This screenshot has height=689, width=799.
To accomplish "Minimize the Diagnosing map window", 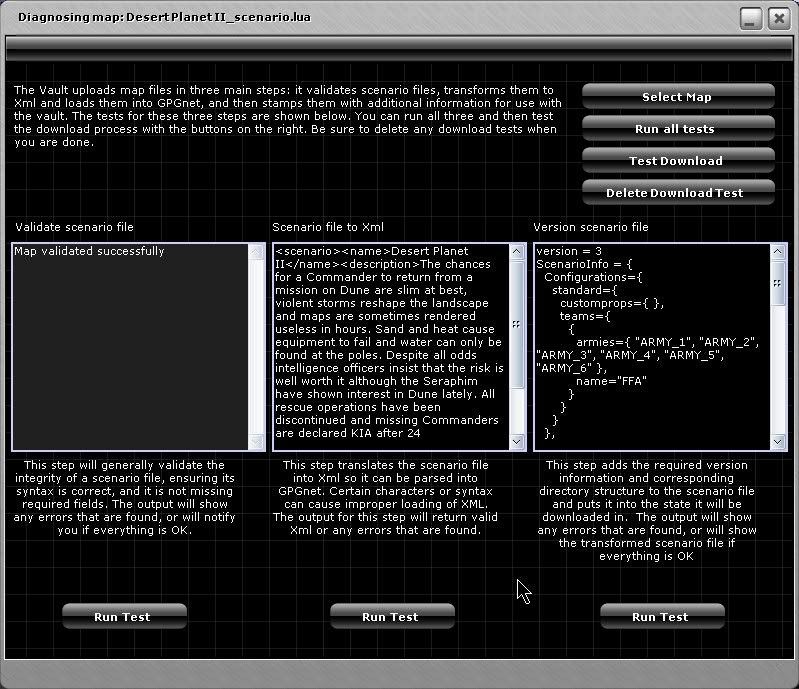I will (x=751, y=18).
